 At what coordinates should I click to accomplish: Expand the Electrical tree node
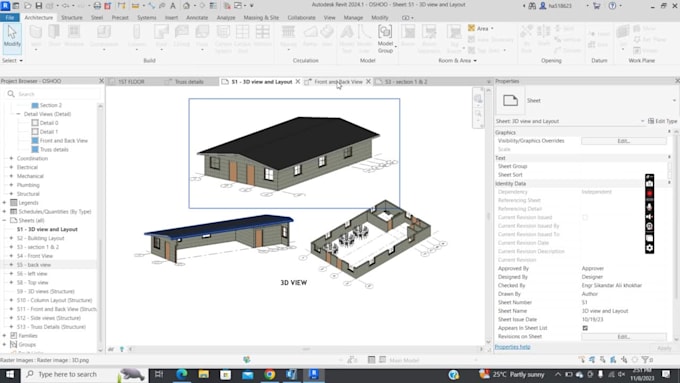click(x=11, y=167)
